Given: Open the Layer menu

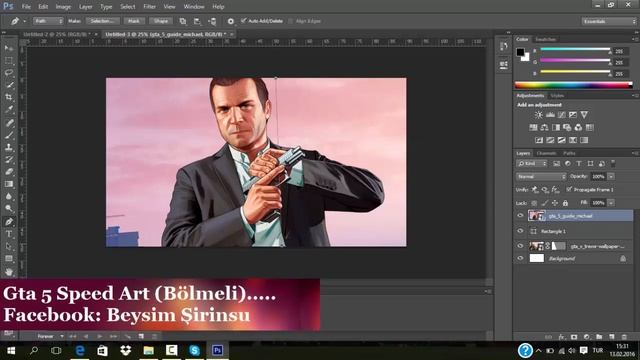Looking at the screenshot, I should click(85, 7).
